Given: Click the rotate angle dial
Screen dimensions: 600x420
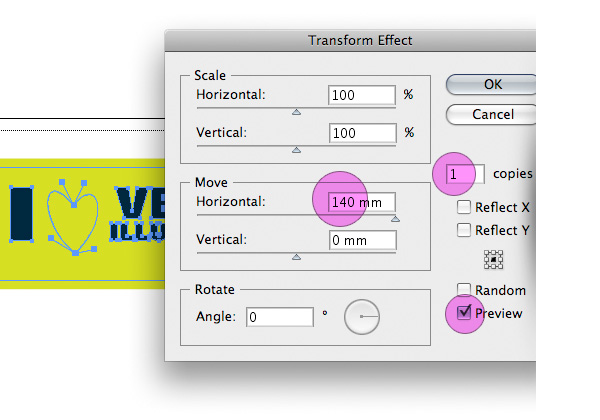Looking at the screenshot, I should 362,317.
